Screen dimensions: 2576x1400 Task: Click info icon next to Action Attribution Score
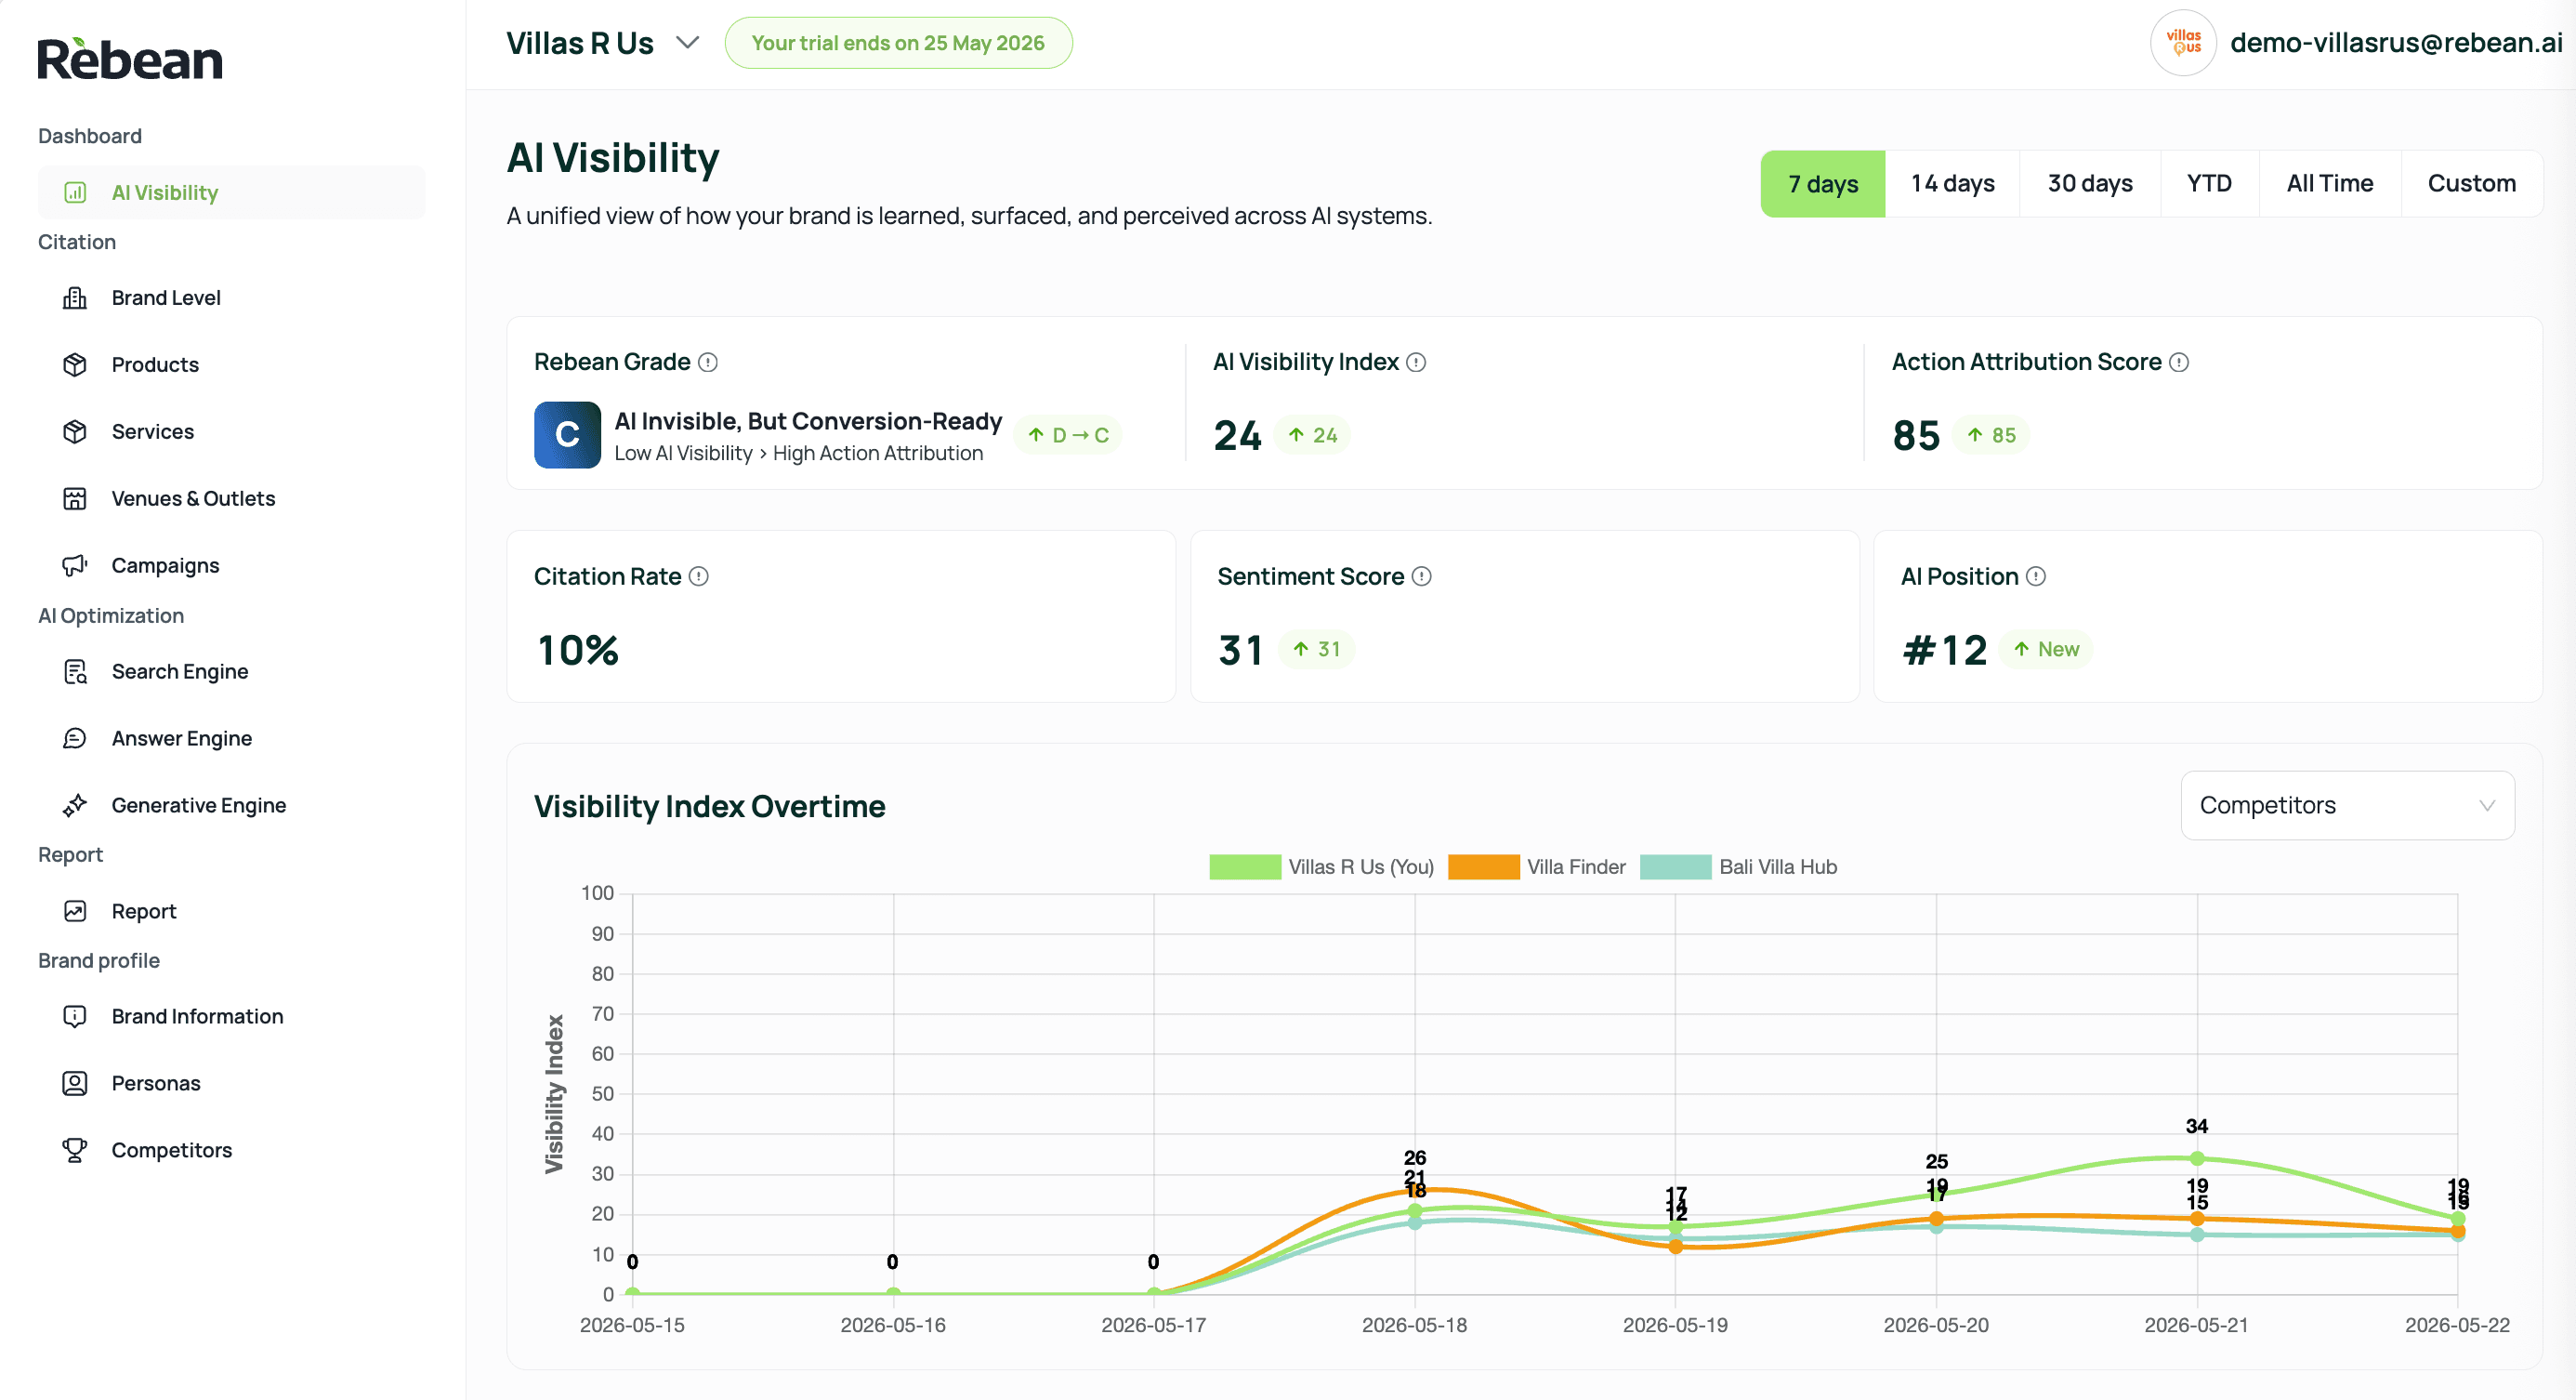pos(2179,362)
